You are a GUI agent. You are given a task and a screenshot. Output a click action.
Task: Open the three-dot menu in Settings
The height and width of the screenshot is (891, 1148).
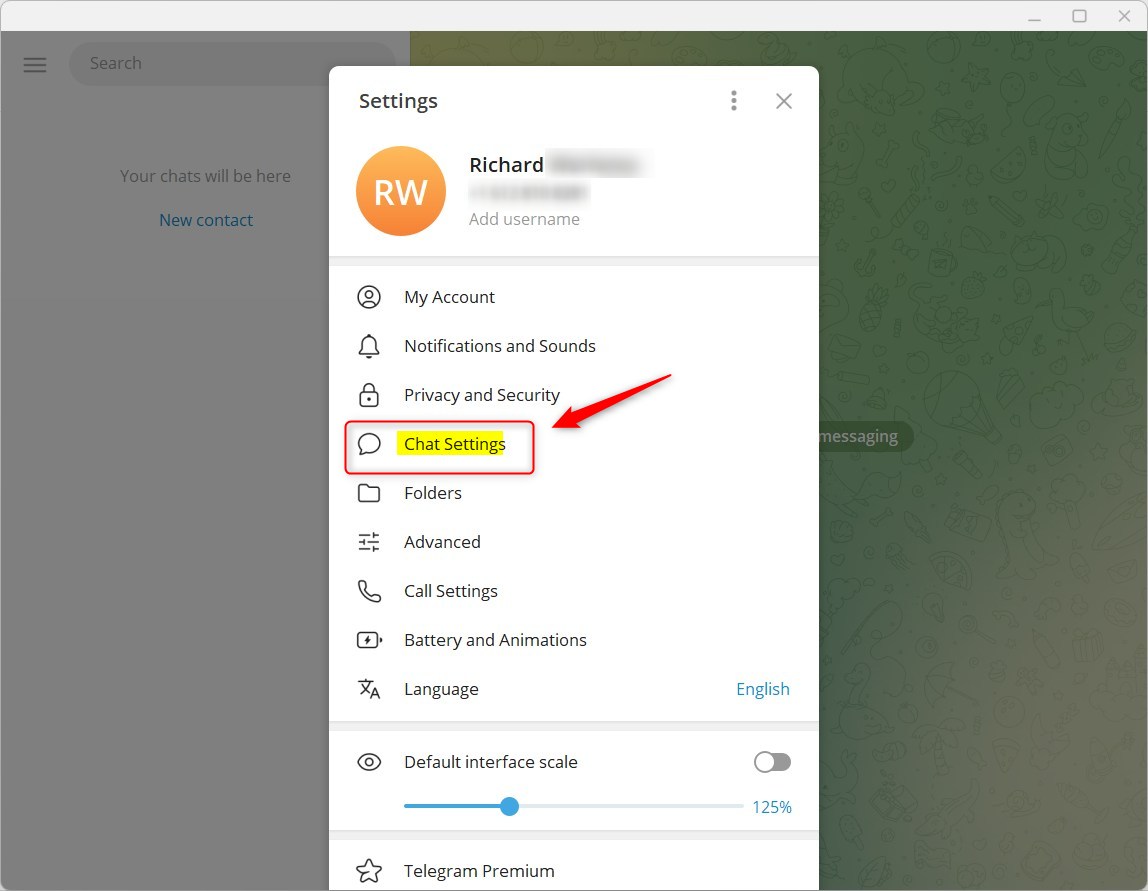coord(733,100)
